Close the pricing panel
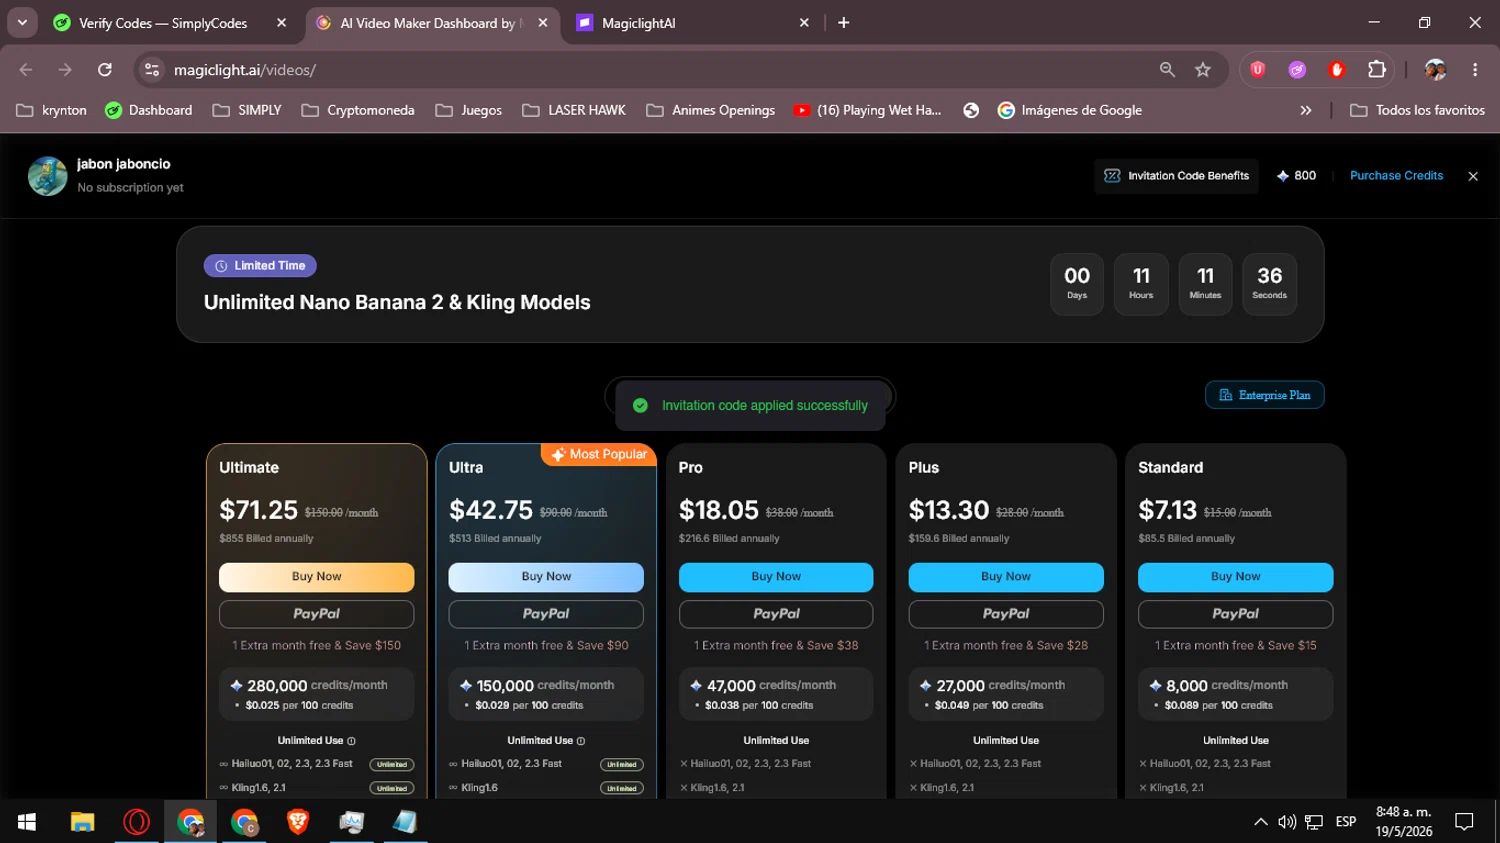The height and width of the screenshot is (843, 1500). (1473, 176)
